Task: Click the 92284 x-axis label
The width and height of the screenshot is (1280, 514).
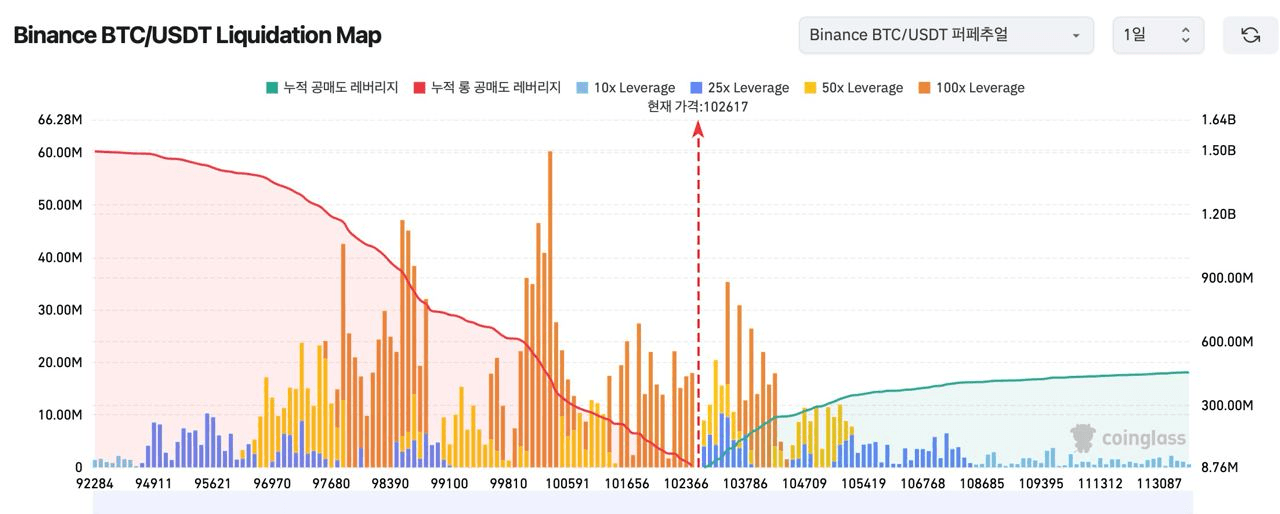Action: (x=95, y=484)
